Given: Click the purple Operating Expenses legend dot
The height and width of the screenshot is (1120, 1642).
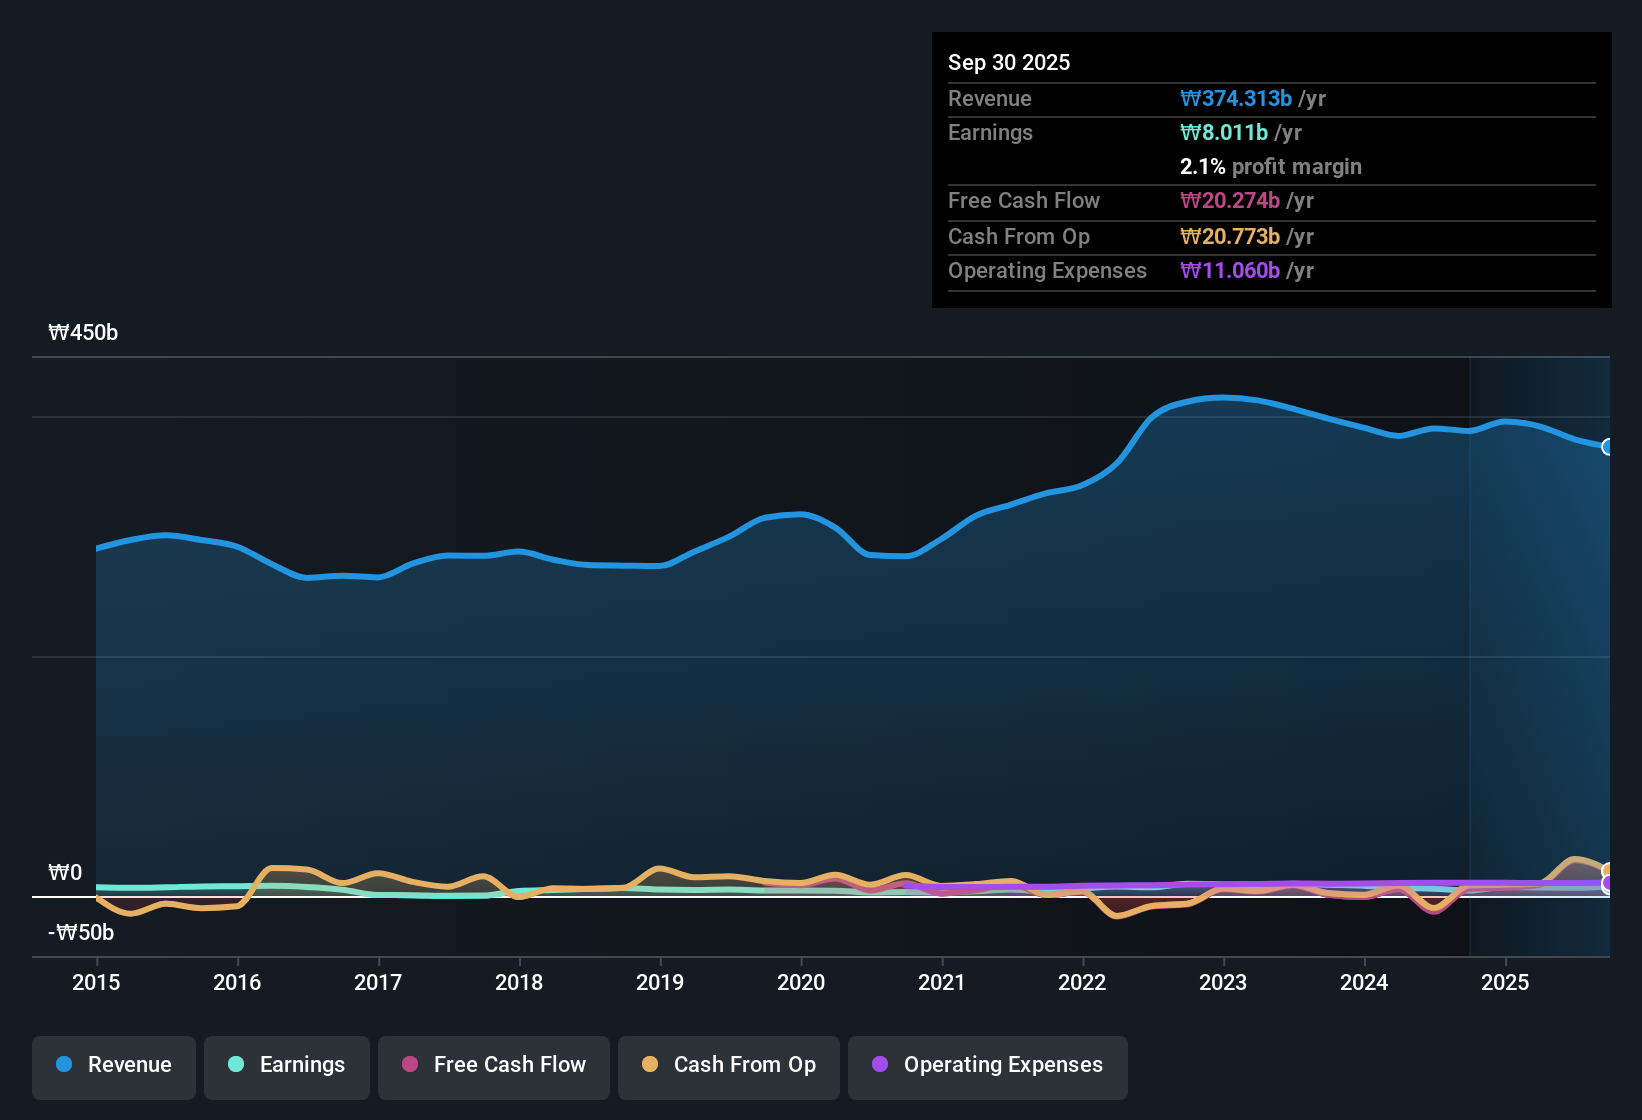Looking at the screenshot, I should coord(880,1065).
